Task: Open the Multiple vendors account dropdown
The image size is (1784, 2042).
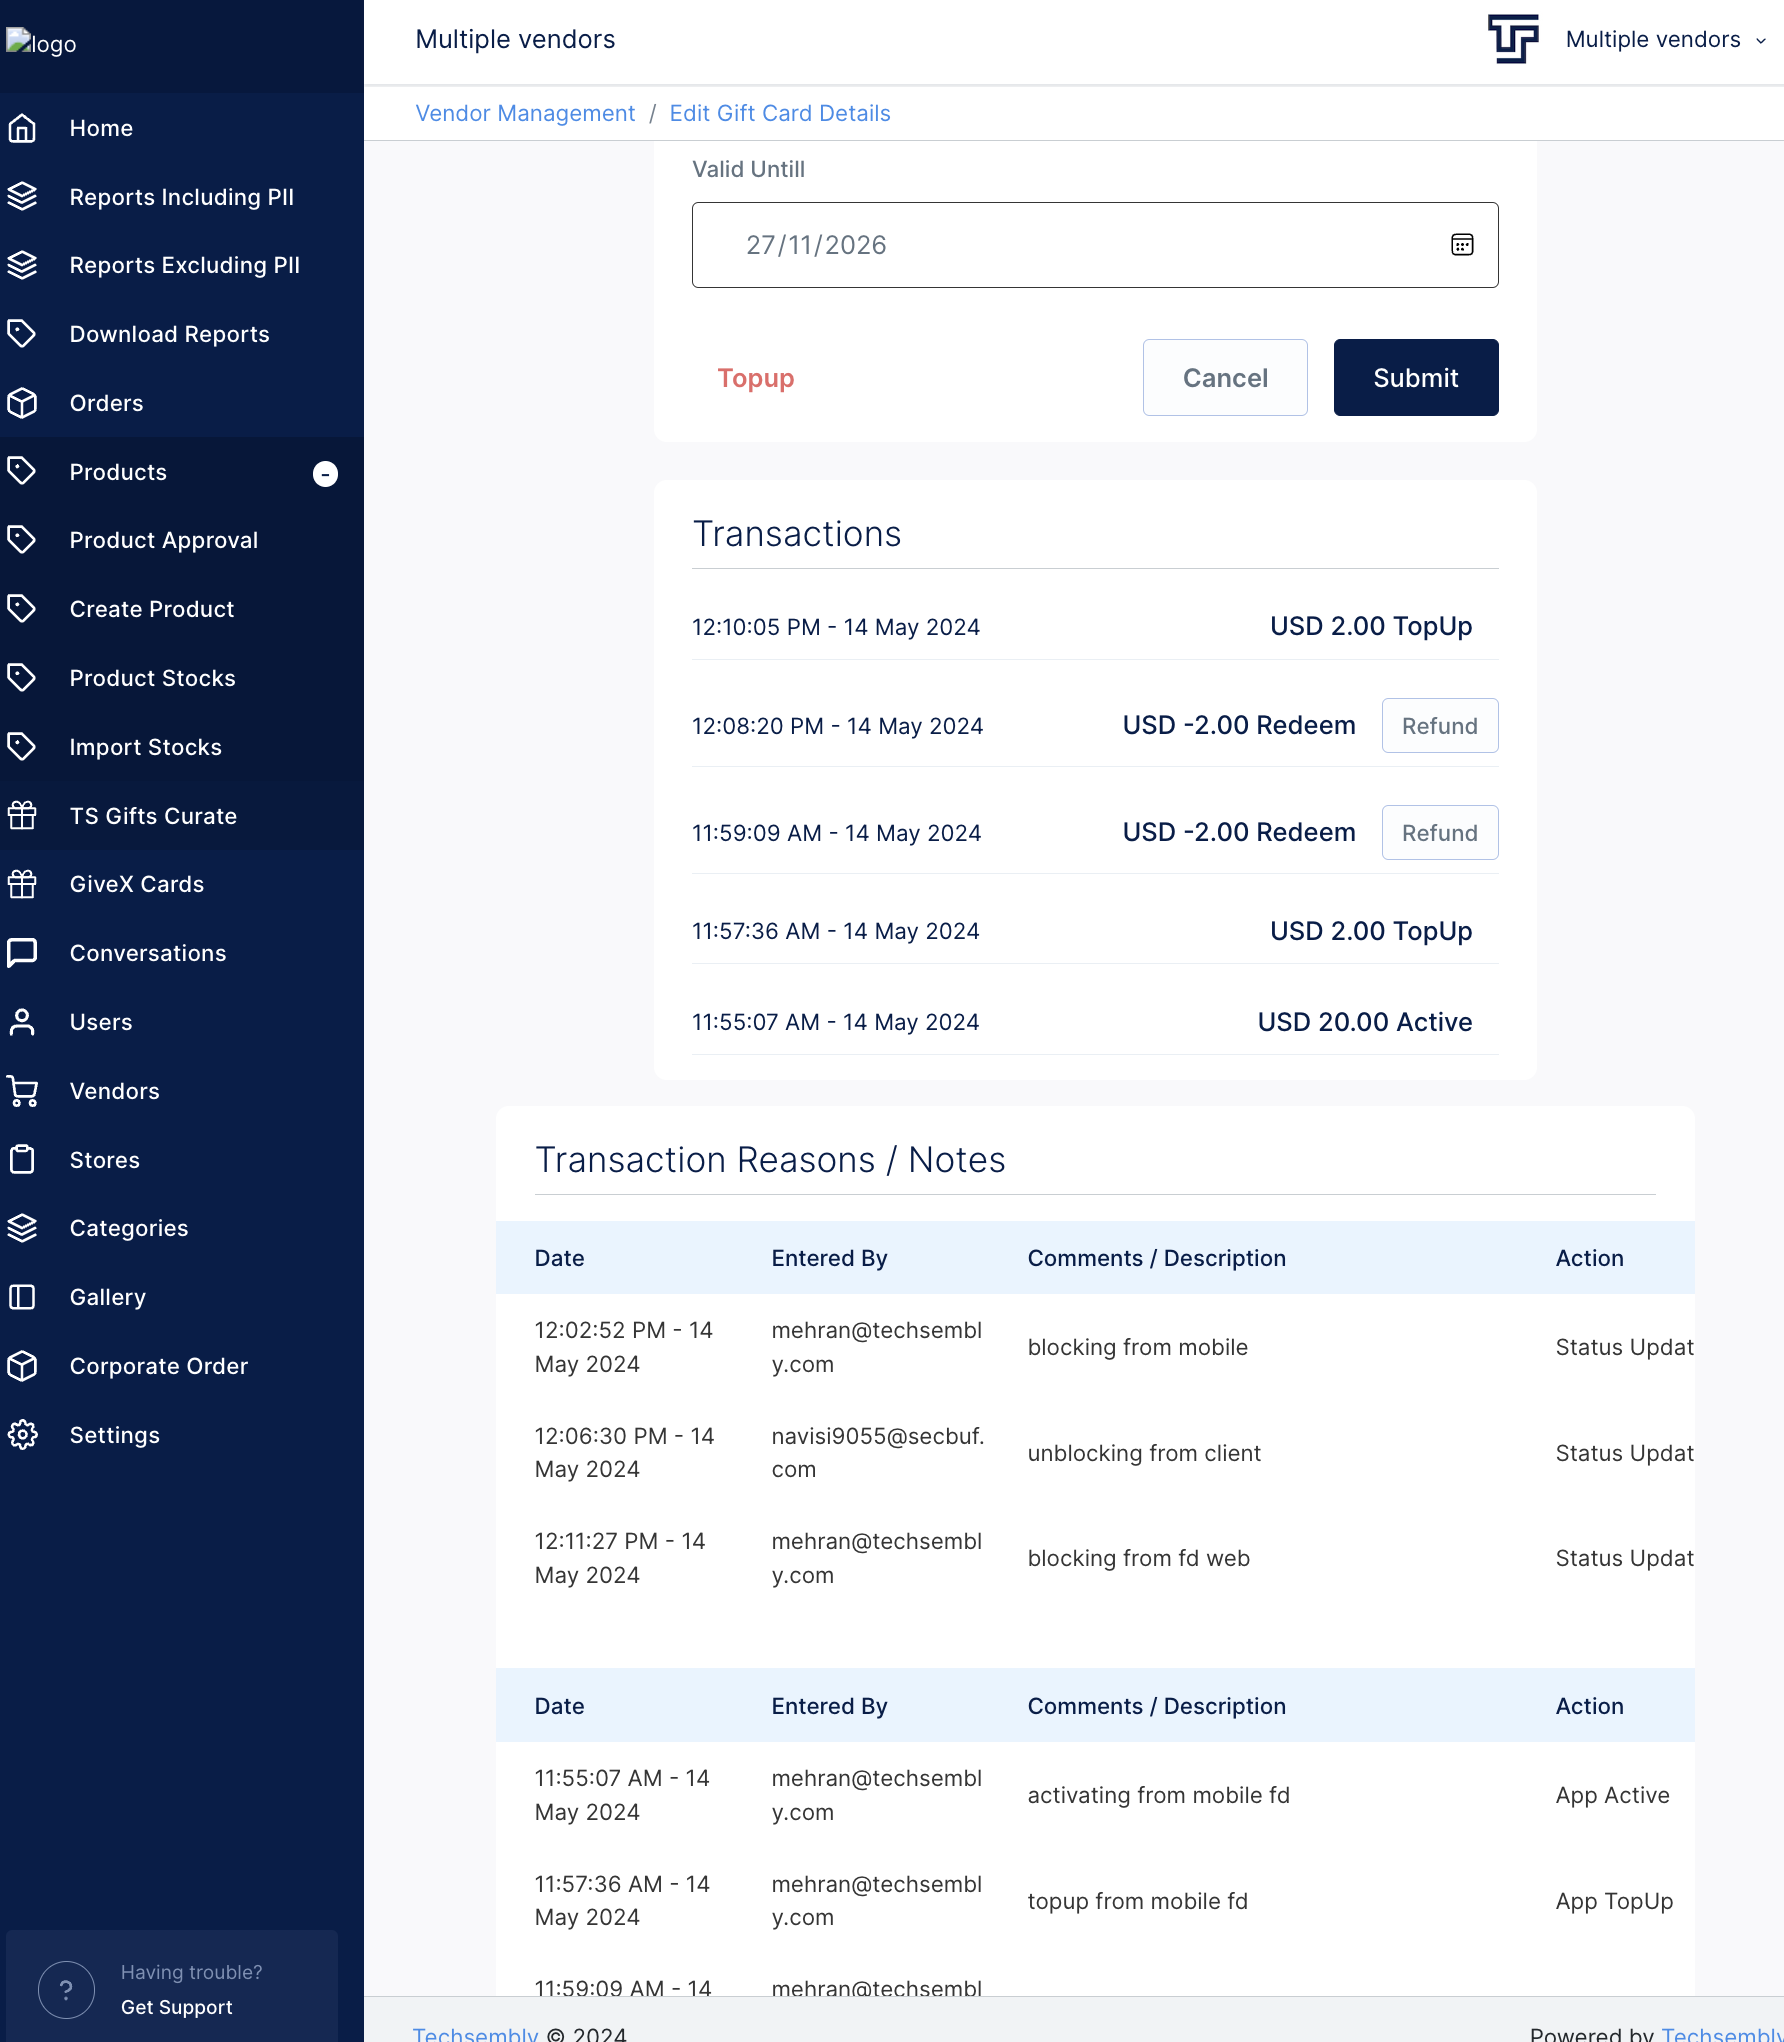Action: [x=1666, y=40]
